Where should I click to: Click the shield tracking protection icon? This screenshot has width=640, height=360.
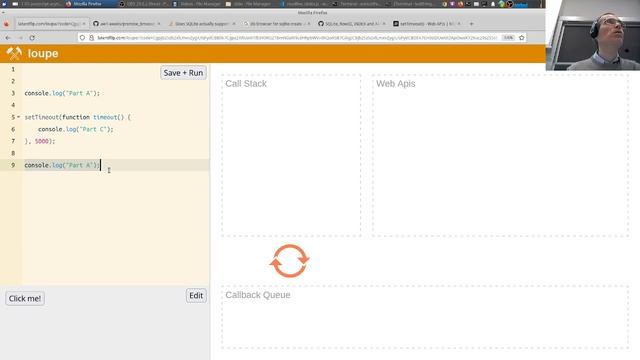[x=82, y=38]
